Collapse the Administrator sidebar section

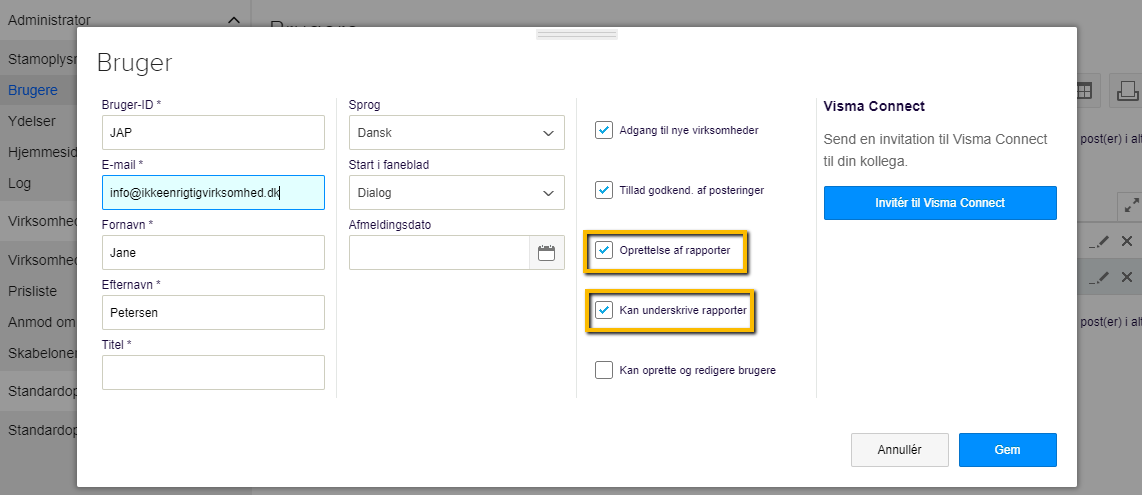233,20
